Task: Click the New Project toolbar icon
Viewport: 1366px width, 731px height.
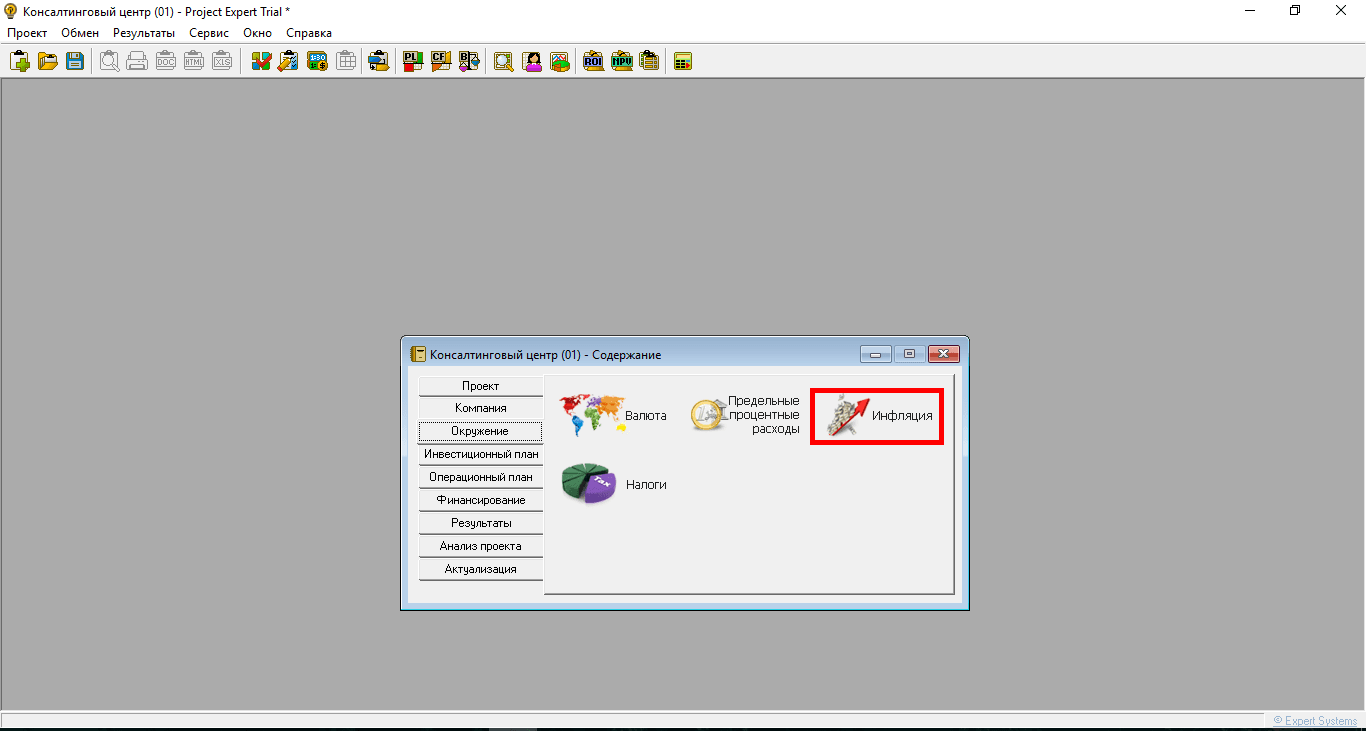Action: (x=20, y=62)
